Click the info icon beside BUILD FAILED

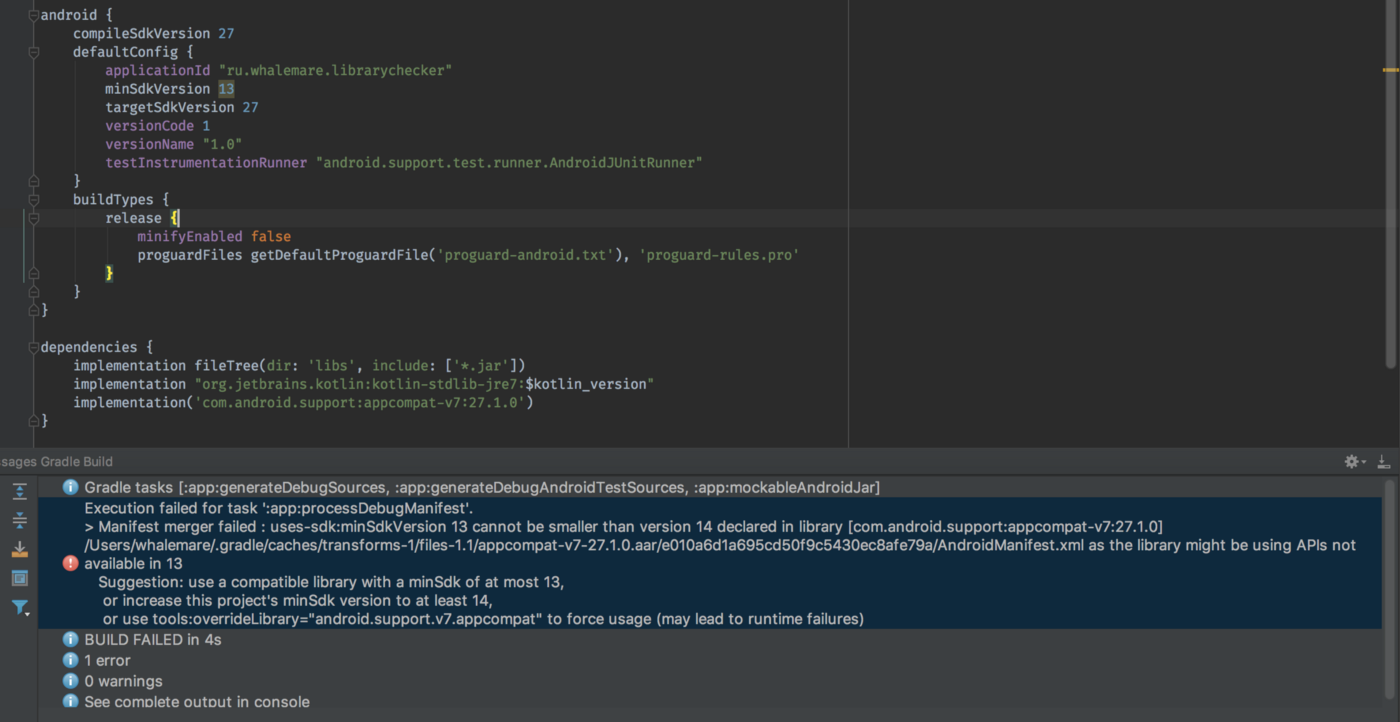click(70, 639)
